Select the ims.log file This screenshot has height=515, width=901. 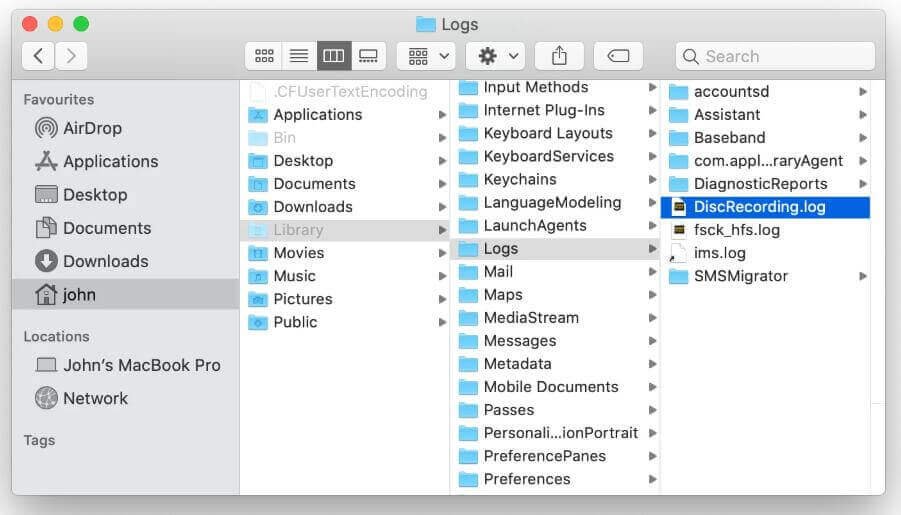(766, 253)
